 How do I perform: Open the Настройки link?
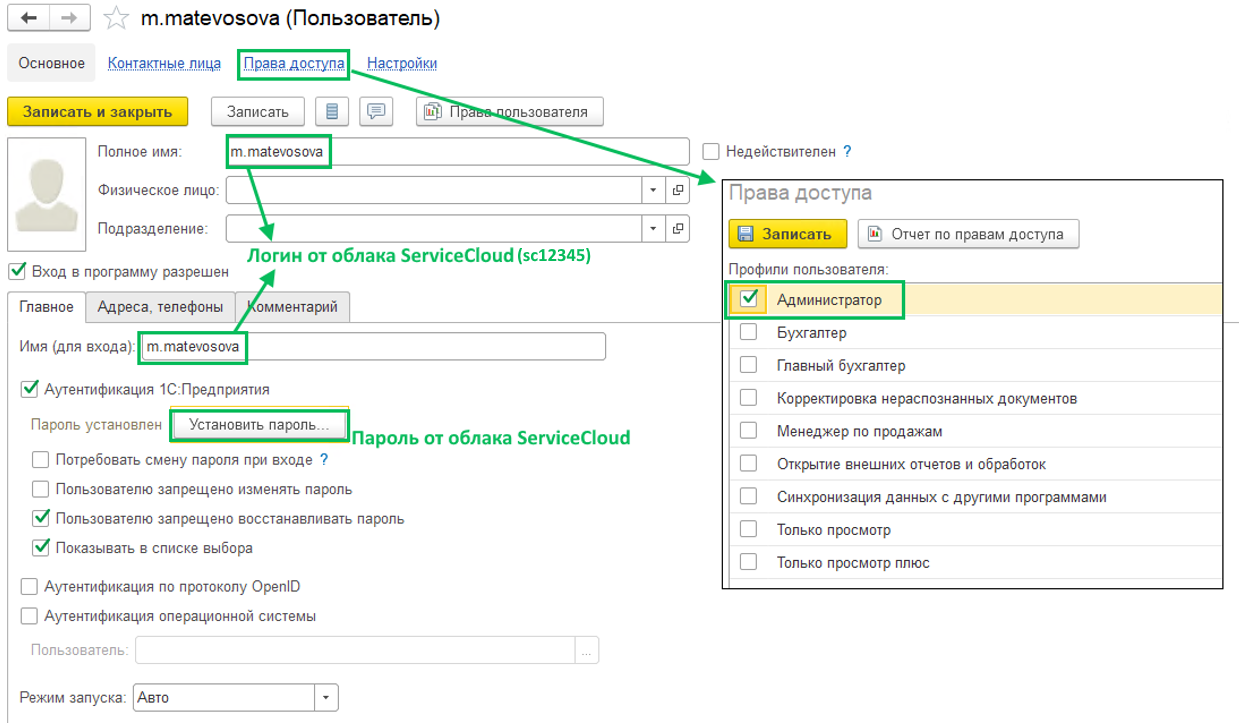coord(402,63)
